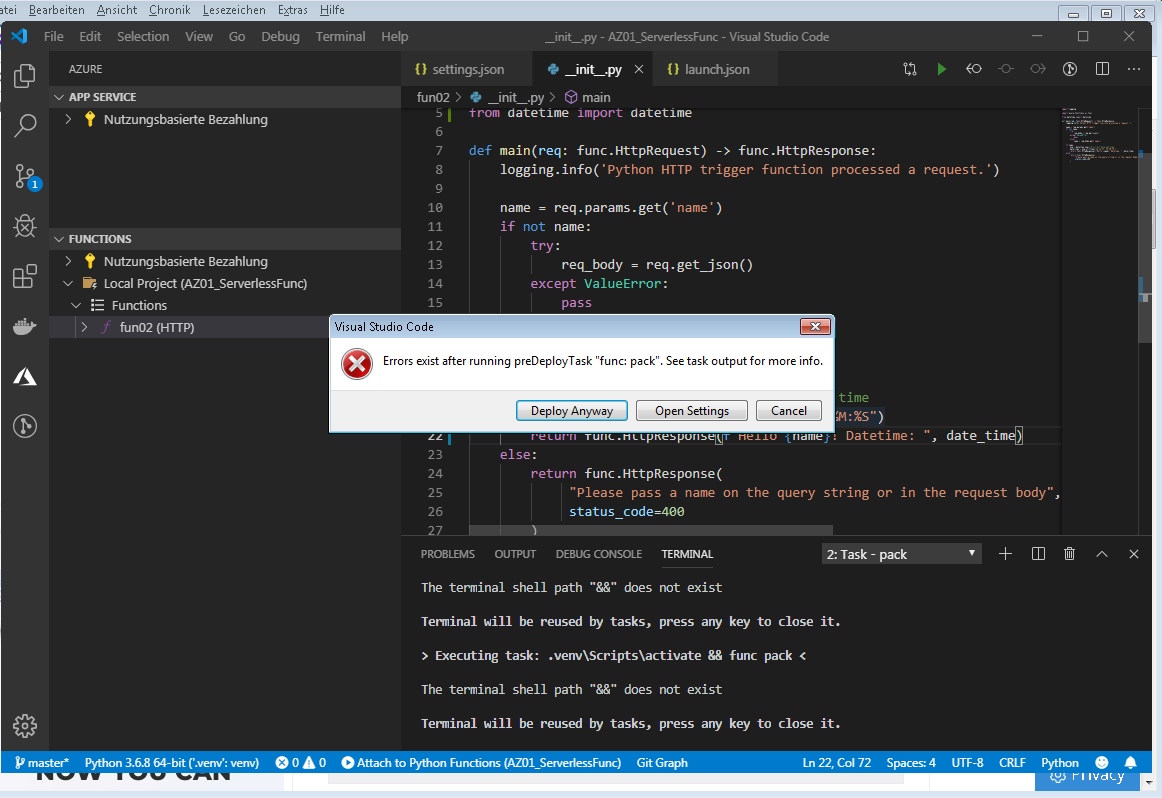Image resolution: width=1162 pixels, height=798 pixels.
Task: Open the Manage gear in activity bar
Action: click(24, 725)
